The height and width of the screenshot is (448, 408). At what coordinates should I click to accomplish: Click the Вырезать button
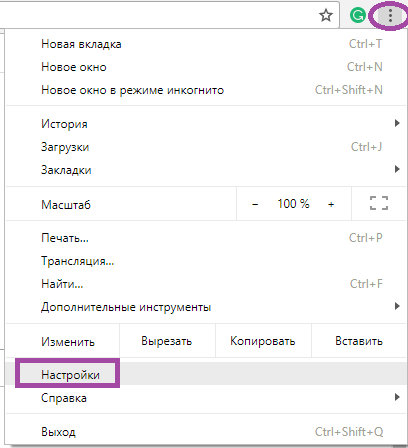pos(167,341)
